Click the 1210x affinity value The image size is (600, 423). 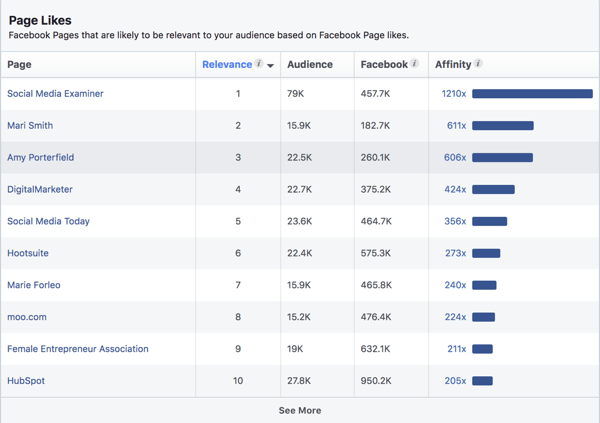coord(454,94)
